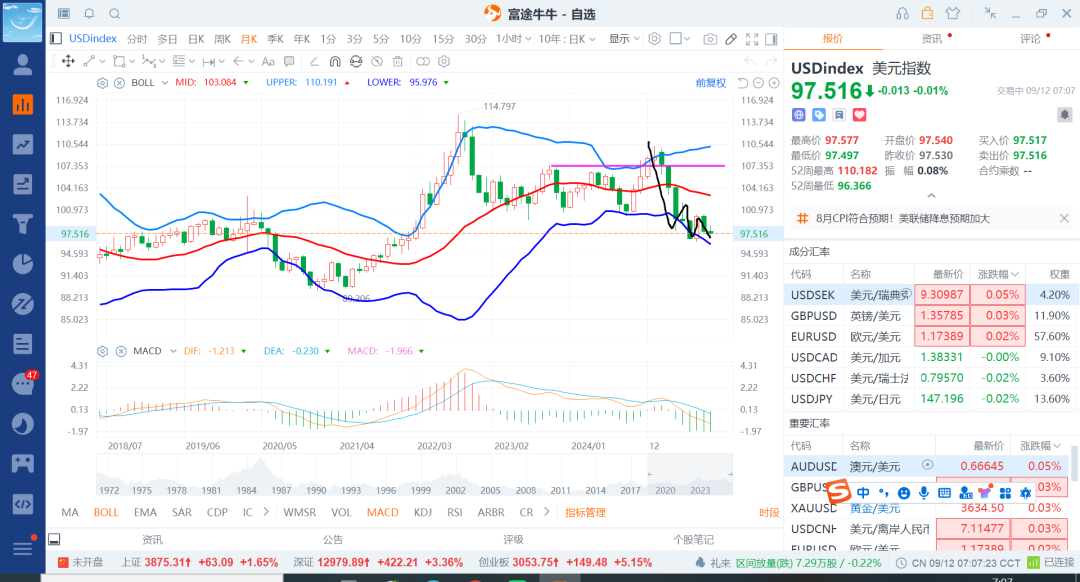This screenshot has height=582, width=1080.
Task: Click the historical range navigator timeline
Action: pyautogui.click(x=414, y=474)
